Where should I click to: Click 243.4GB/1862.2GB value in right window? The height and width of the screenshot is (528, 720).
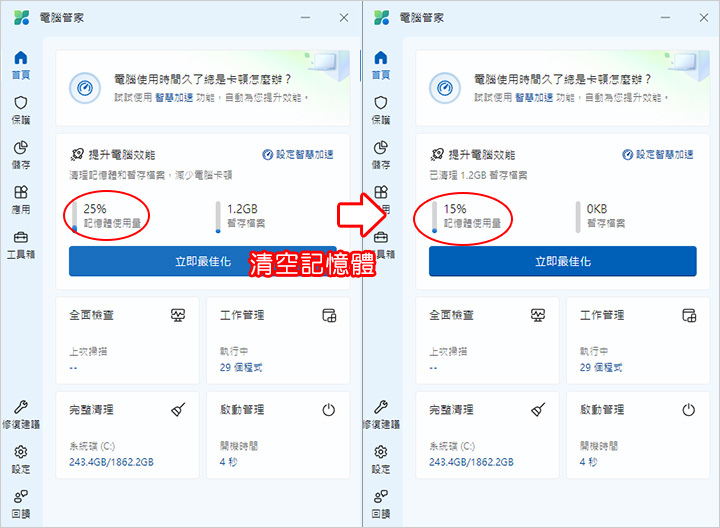tap(472, 462)
